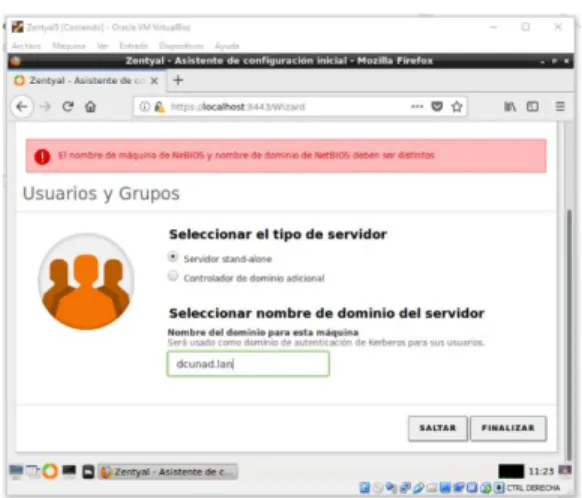Open a new Firefox tab
The width and height of the screenshot is (582, 498).
(178, 80)
